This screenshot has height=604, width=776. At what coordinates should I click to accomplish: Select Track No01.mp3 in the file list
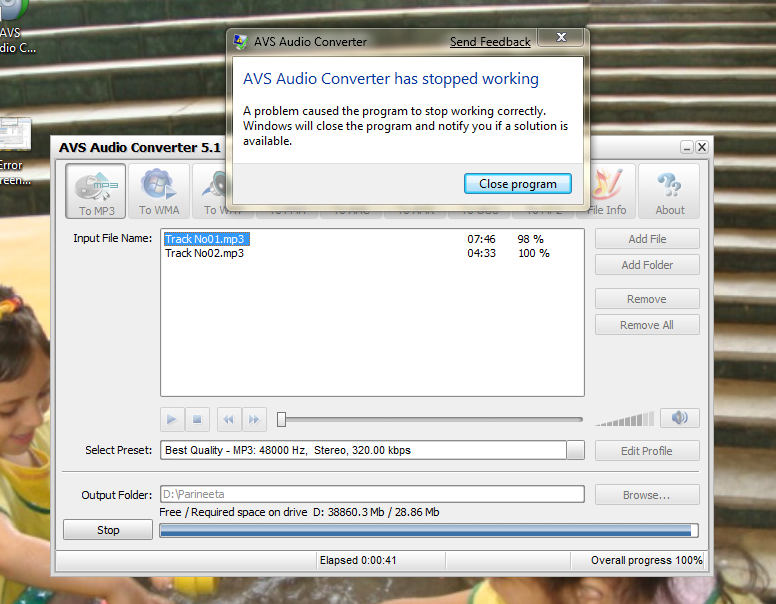click(x=205, y=239)
